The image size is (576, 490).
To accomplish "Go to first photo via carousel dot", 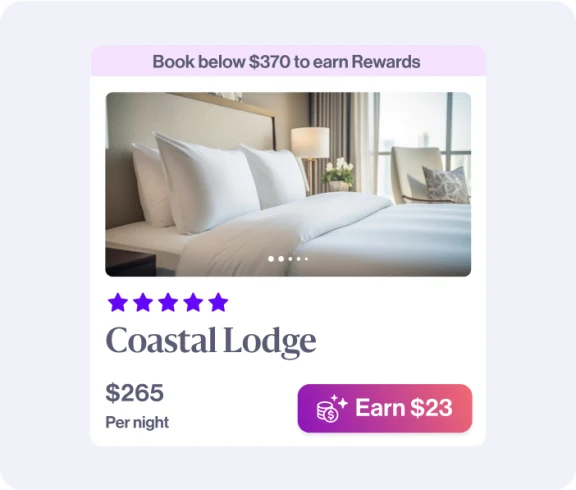I will 271,259.
